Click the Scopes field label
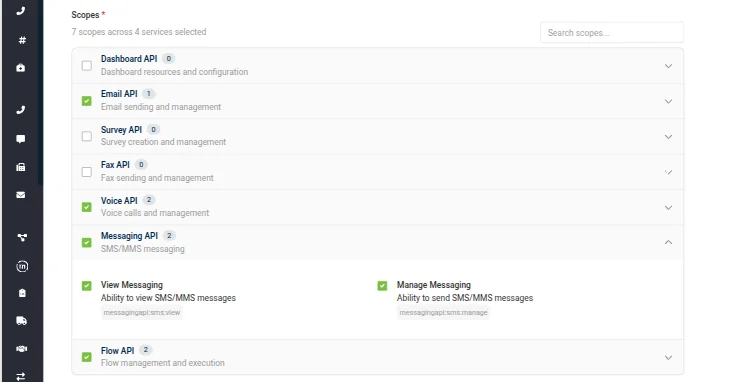 pos(85,15)
